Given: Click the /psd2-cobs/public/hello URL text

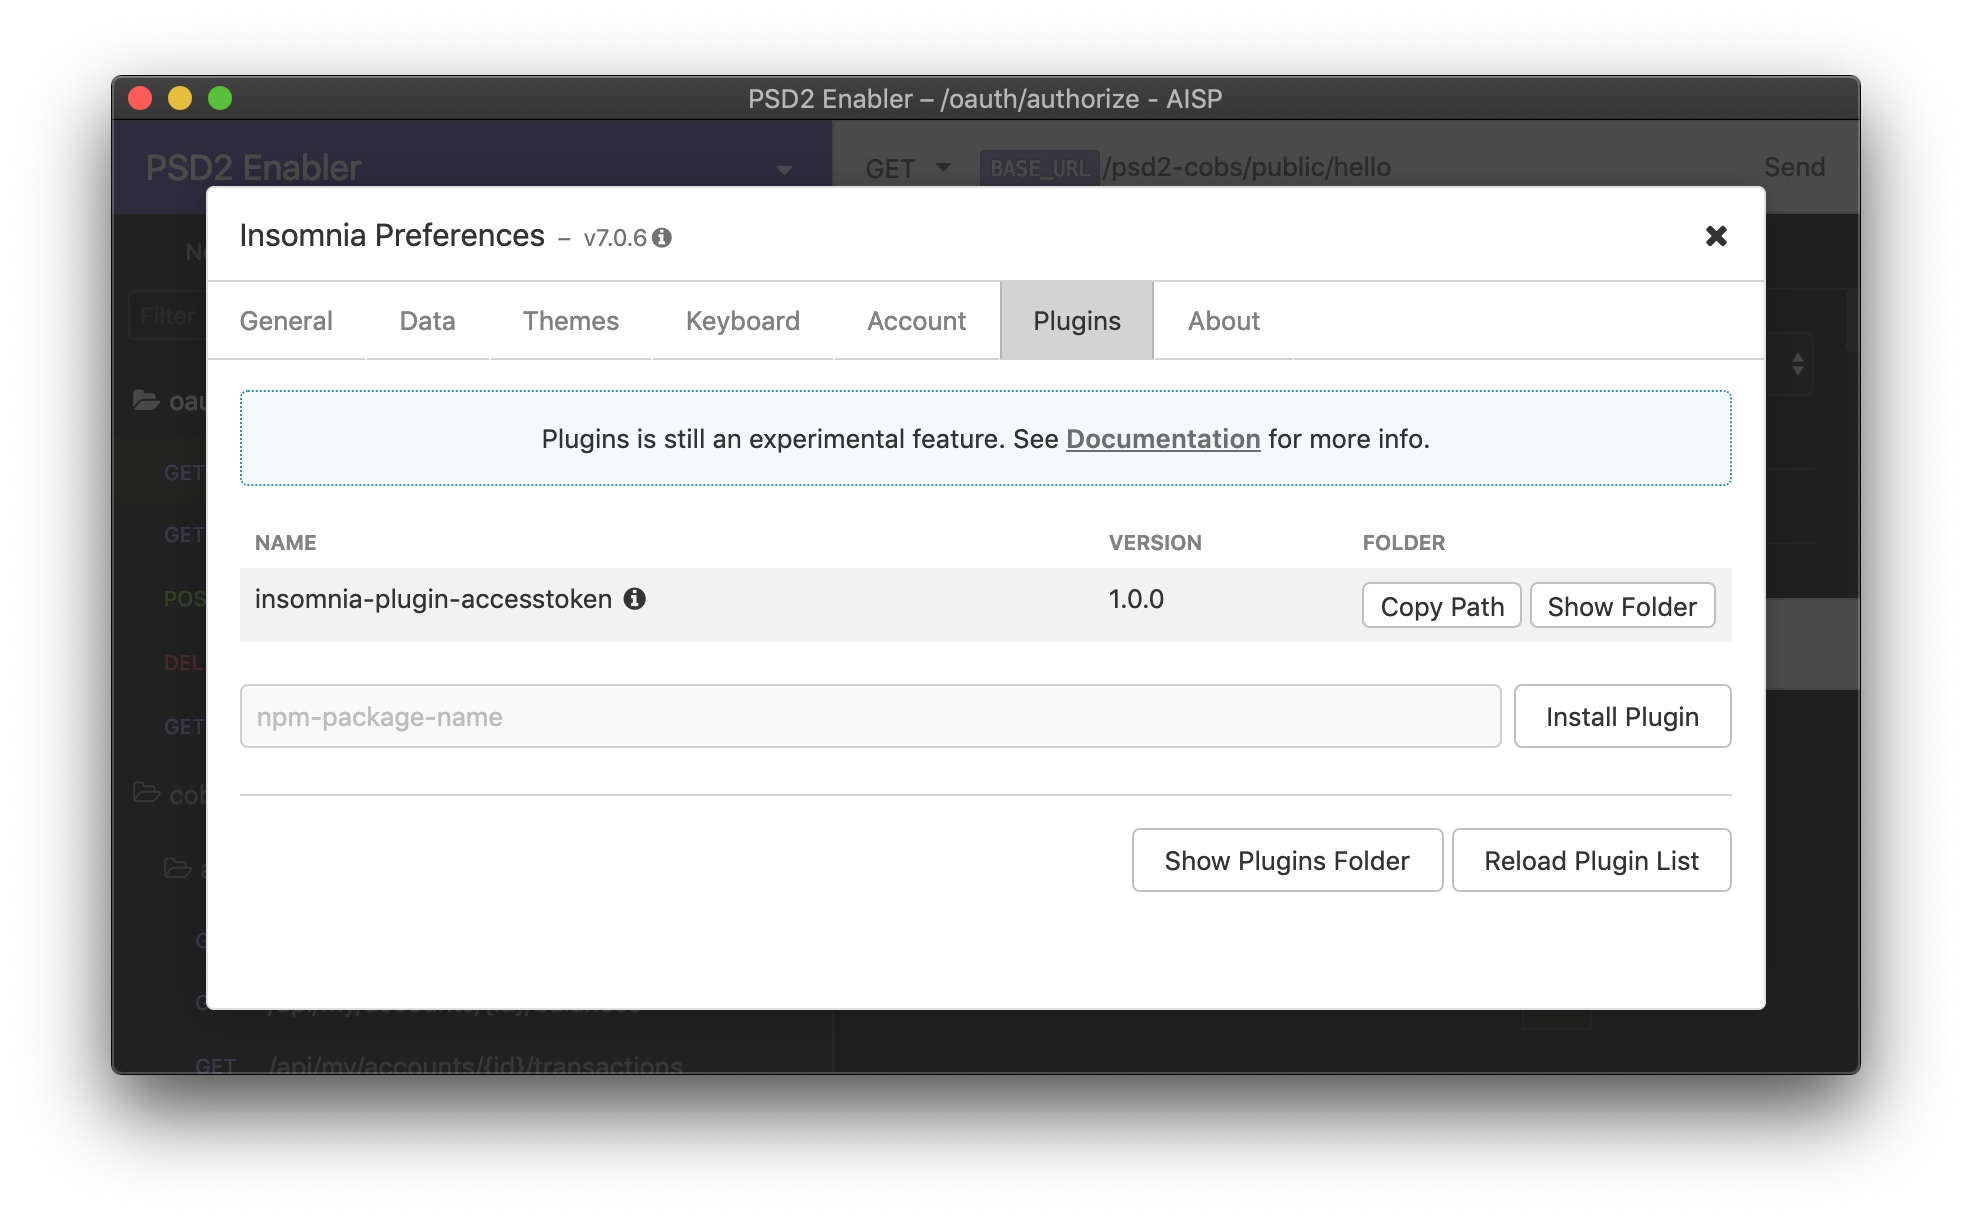Looking at the screenshot, I should coord(1247,167).
